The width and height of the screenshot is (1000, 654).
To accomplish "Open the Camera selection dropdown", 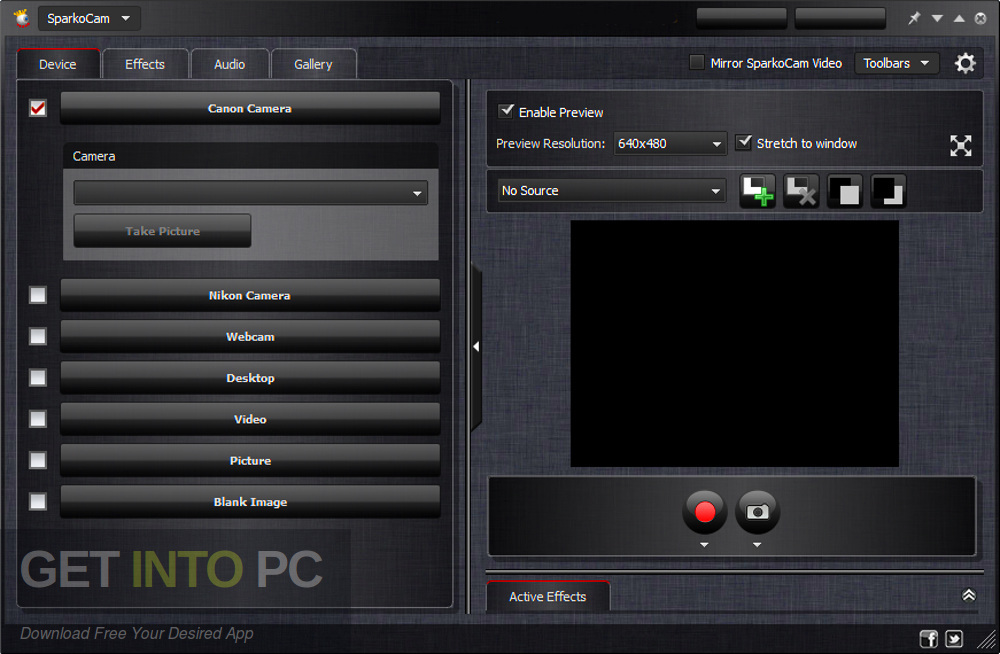I will click(x=251, y=193).
